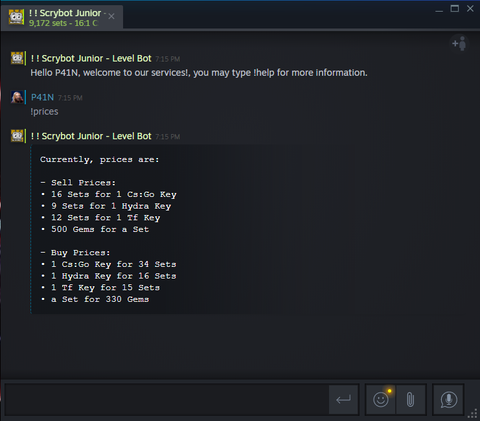Image resolution: width=480 pixels, height=421 pixels.
Task: Click Scrybot avatar next to prices message
Action: click(17, 136)
